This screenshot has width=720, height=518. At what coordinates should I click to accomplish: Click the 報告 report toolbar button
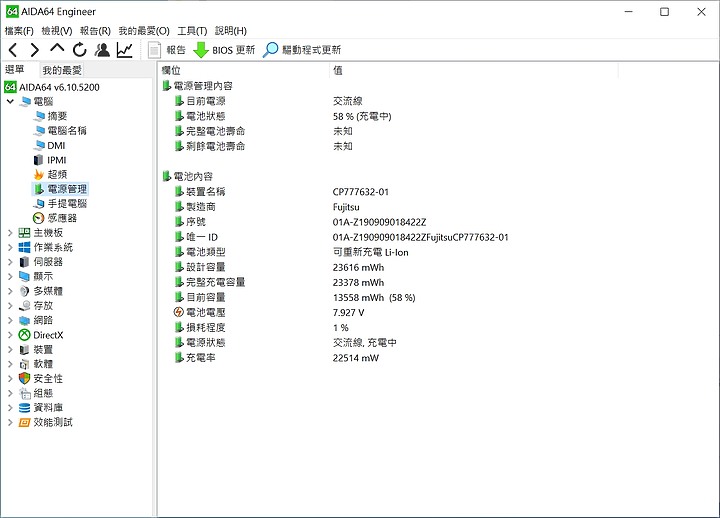(x=166, y=50)
